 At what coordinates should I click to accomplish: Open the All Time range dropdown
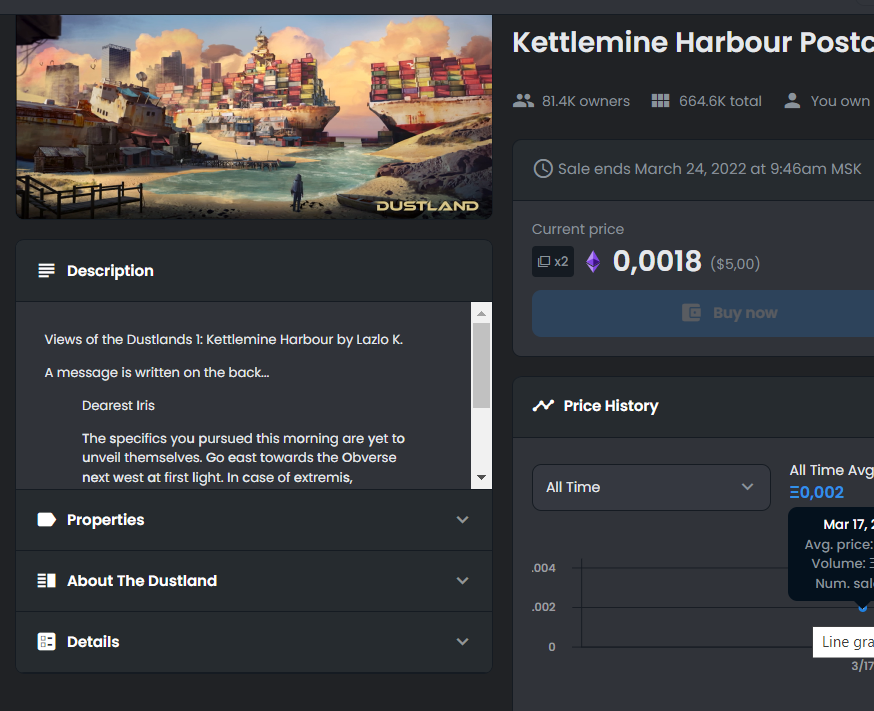pyautogui.click(x=651, y=488)
